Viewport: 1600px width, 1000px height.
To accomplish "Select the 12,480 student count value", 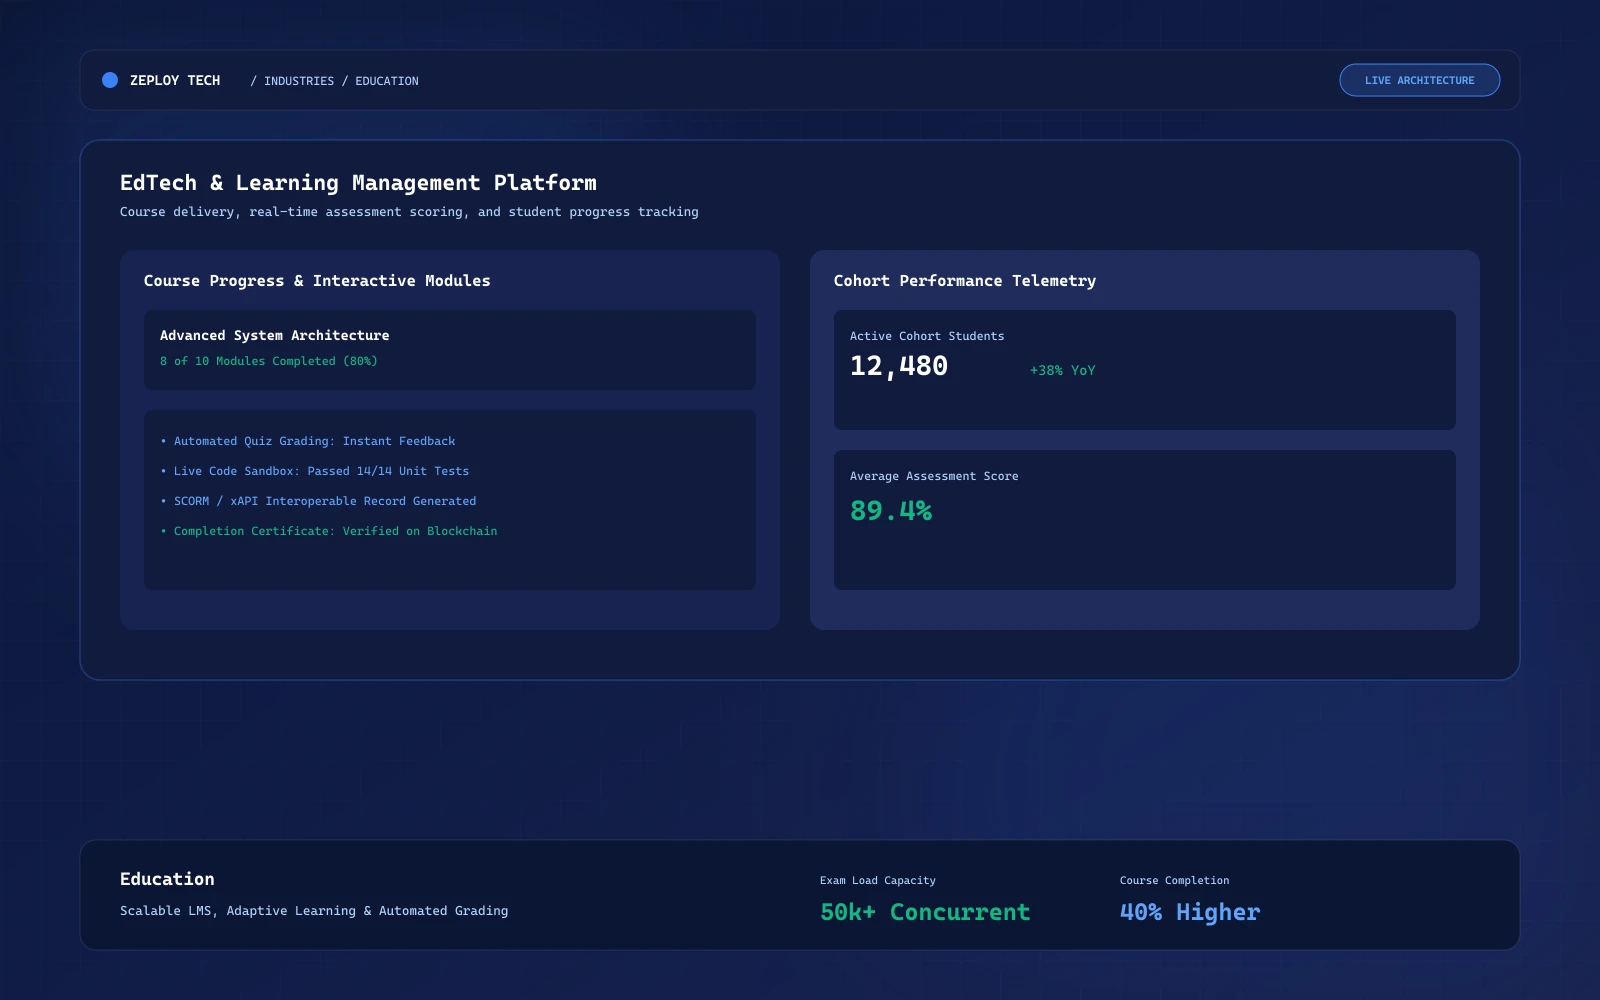I will (899, 366).
